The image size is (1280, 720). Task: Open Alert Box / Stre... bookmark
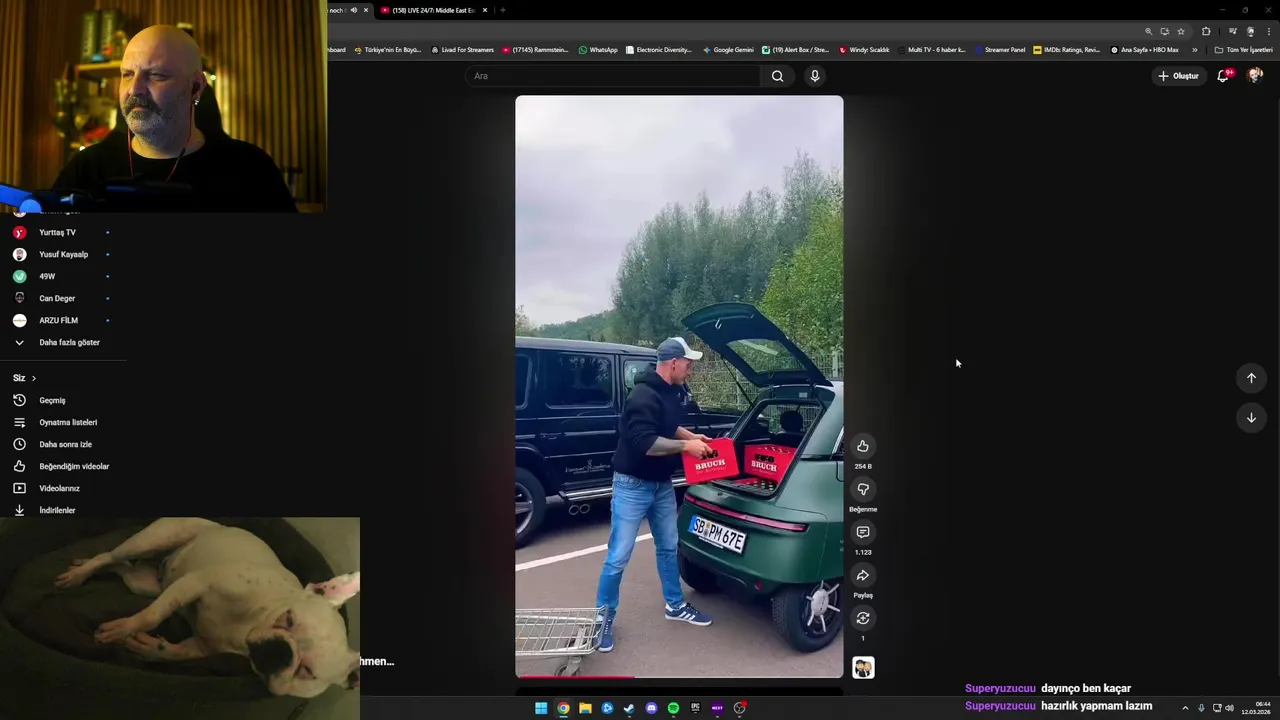(x=796, y=49)
